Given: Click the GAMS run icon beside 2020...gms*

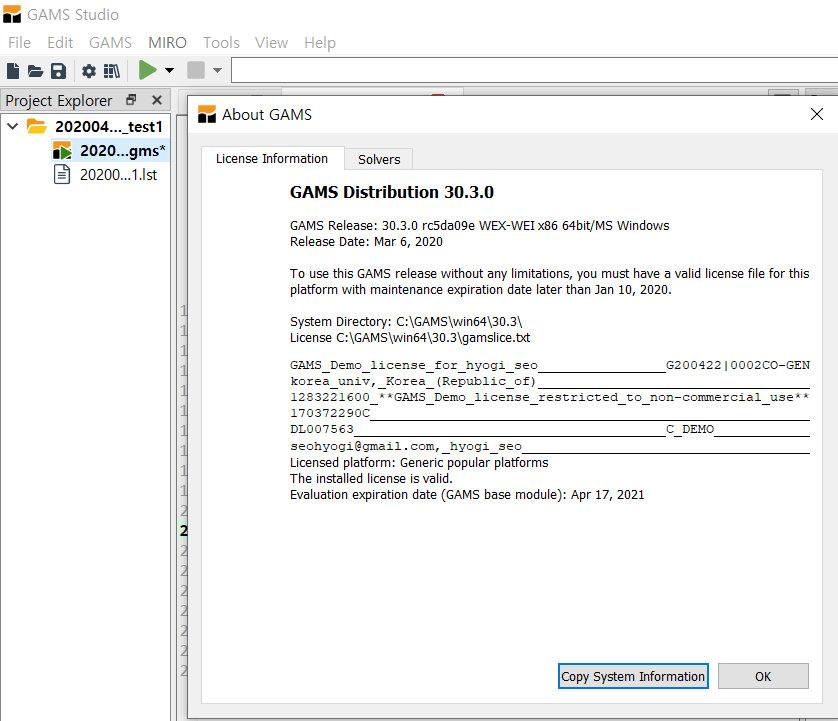Looking at the screenshot, I should [x=62, y=151].
